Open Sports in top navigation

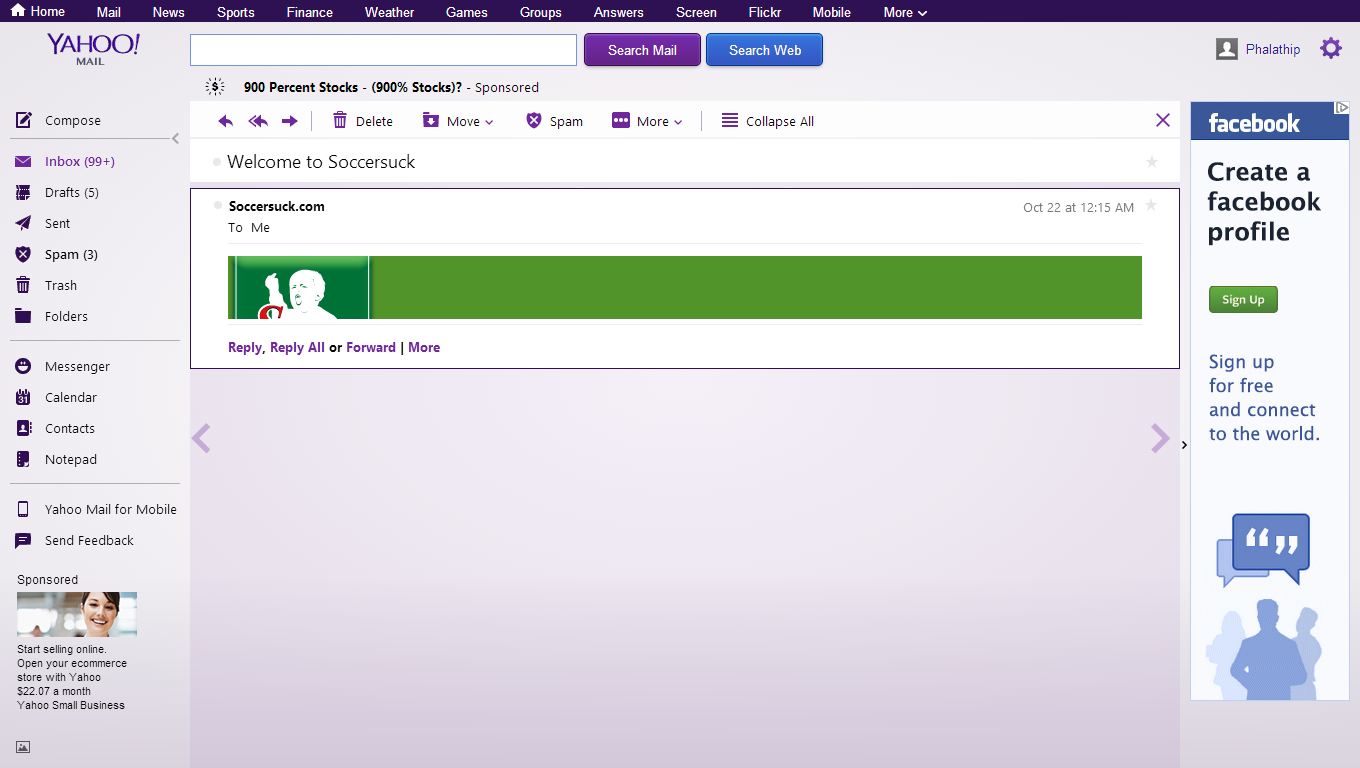[x=236, y=12]
